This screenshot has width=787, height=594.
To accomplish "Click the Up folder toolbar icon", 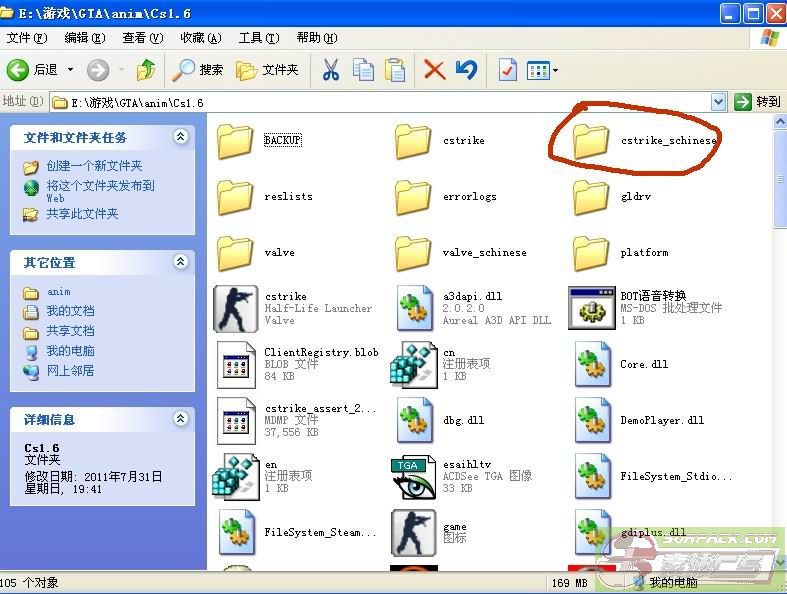I will 146,70.
